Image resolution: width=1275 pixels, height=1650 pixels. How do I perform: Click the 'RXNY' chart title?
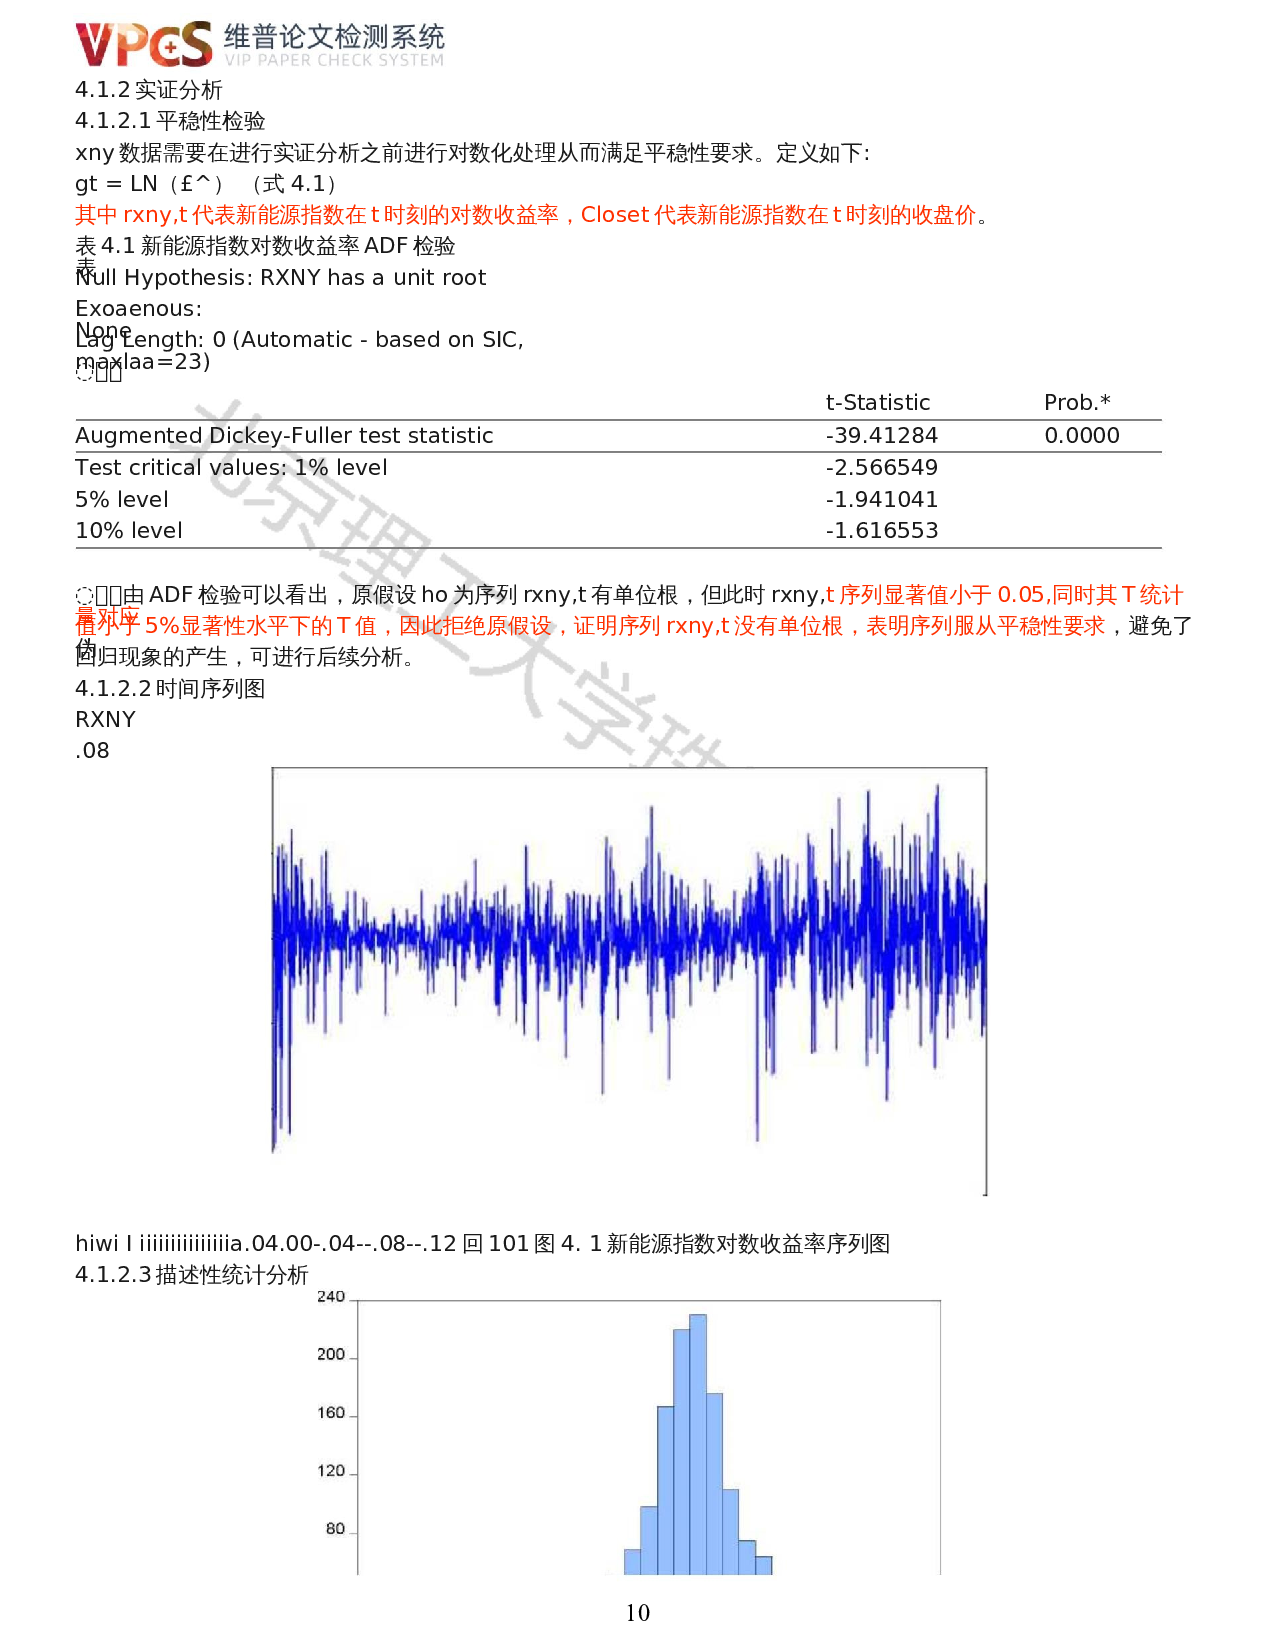[106, 720]
